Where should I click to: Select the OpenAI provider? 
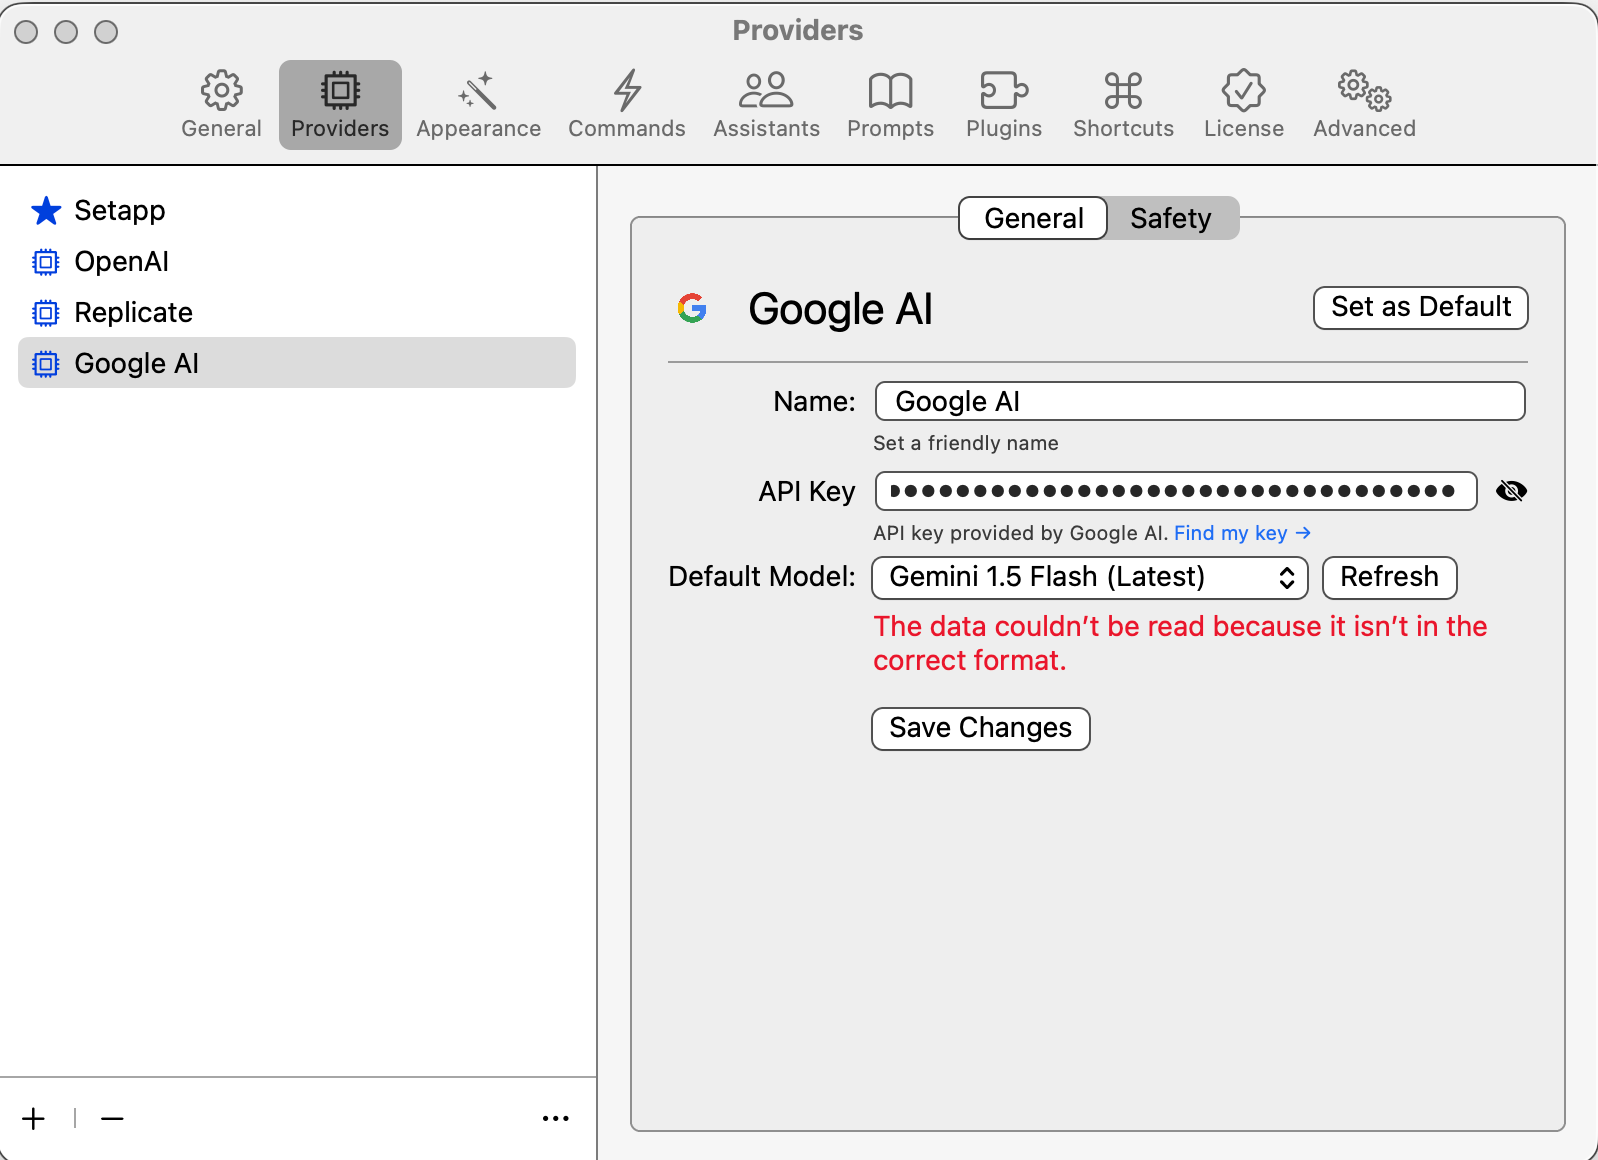[x=297, y=262]
